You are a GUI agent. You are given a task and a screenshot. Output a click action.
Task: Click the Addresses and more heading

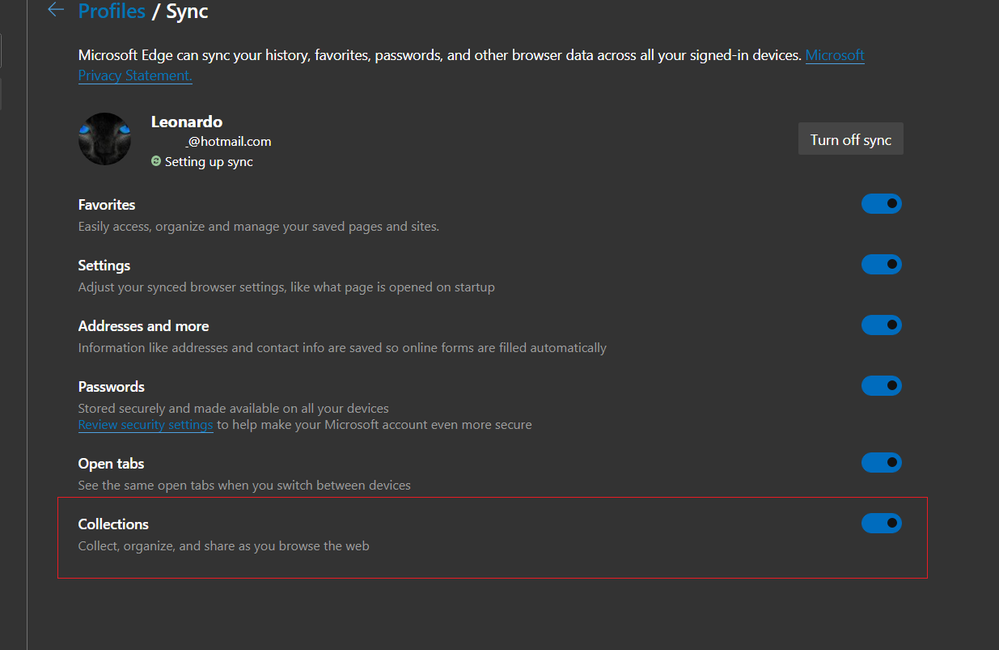point(143,326)
